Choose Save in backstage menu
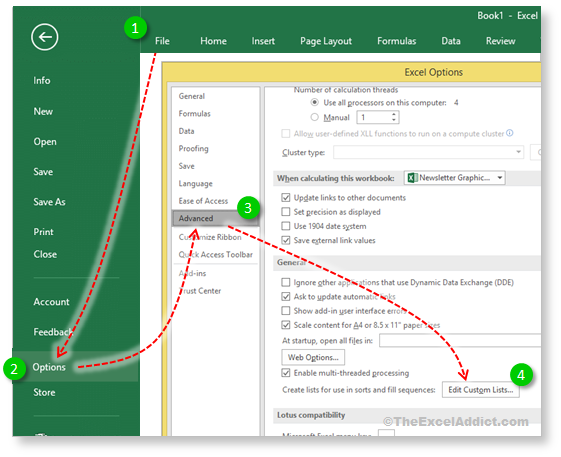The image size is (561, 457). pos(43,172)
